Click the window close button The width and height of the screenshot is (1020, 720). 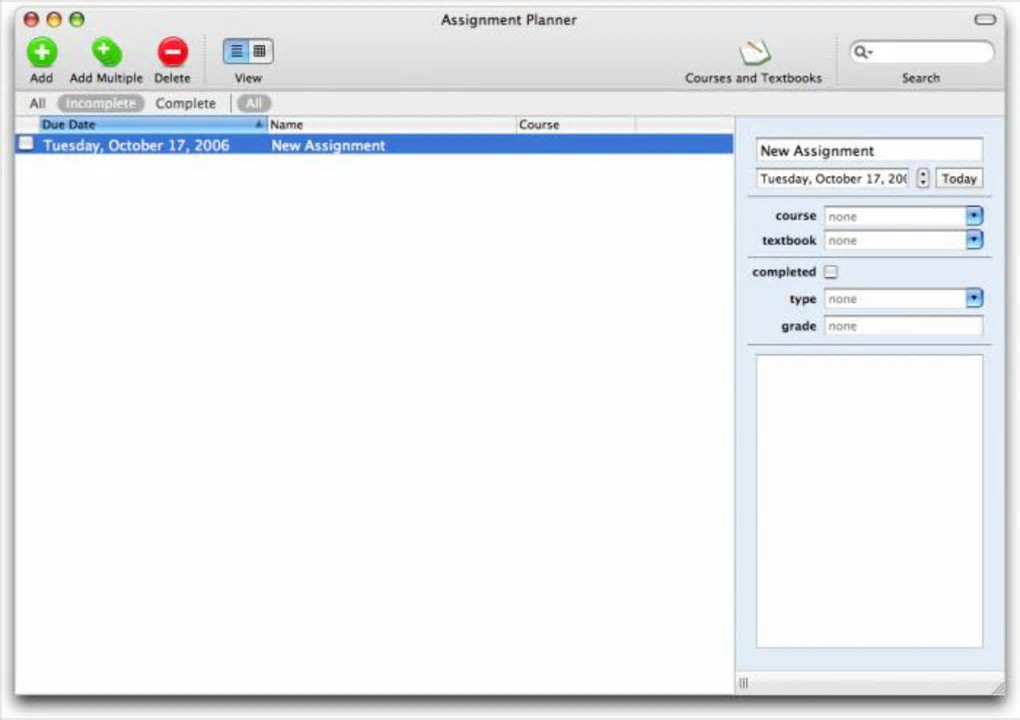pos(31,20)
